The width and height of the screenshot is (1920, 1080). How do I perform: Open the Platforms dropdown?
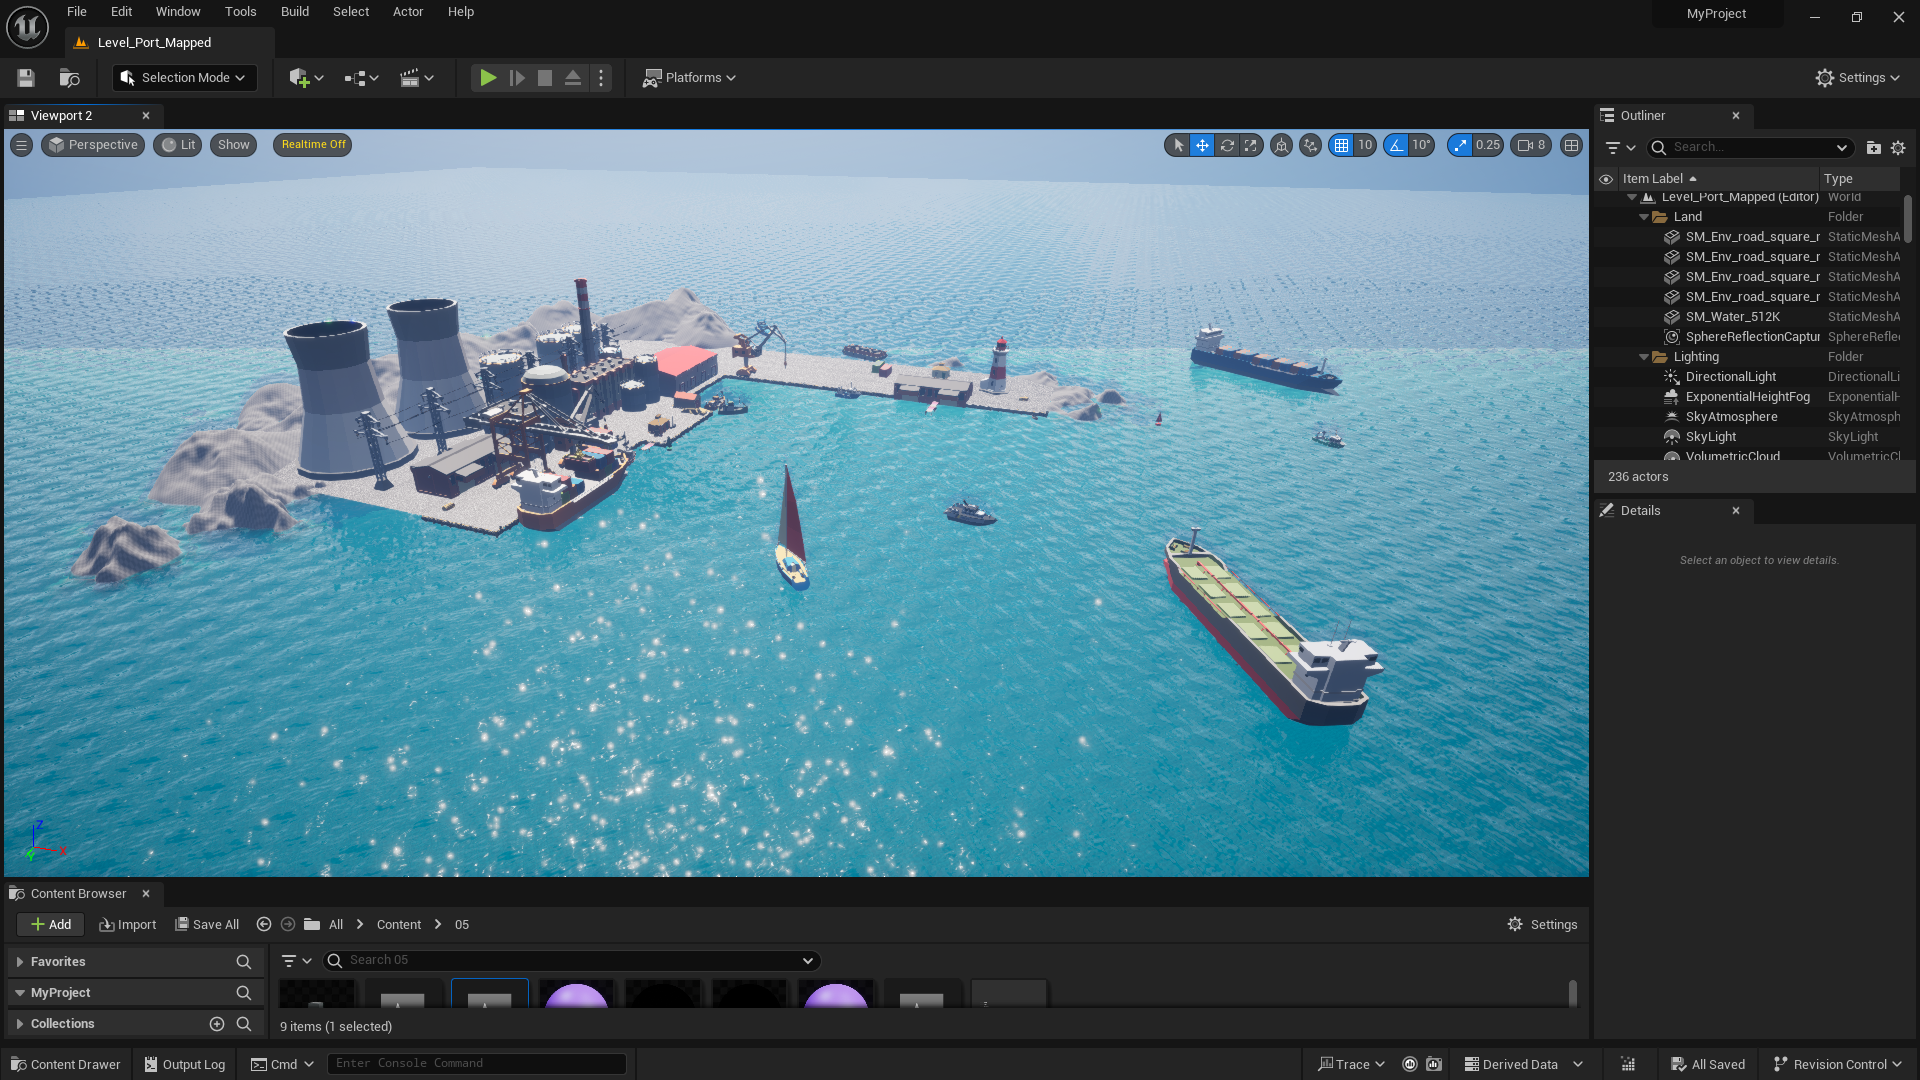click(689, 77)
